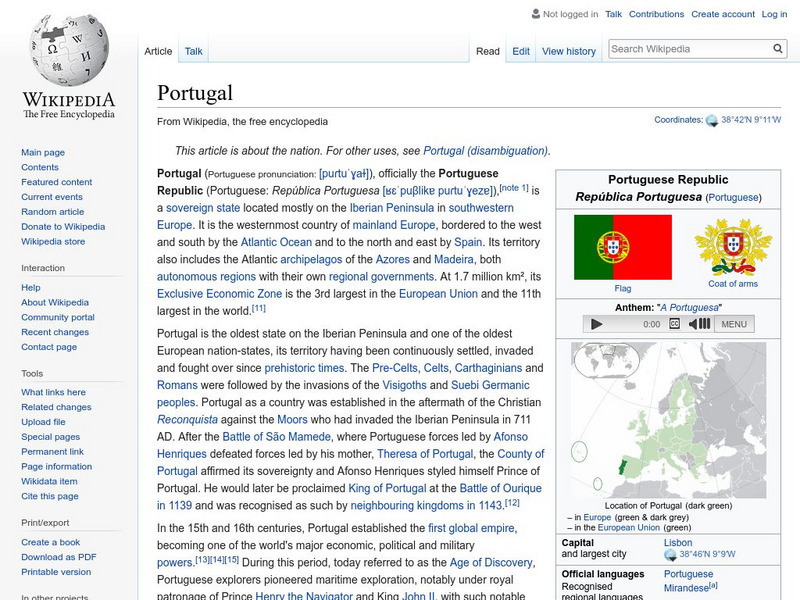Open Wikidata item
The image size is (800, 600).
click(49, 481)
